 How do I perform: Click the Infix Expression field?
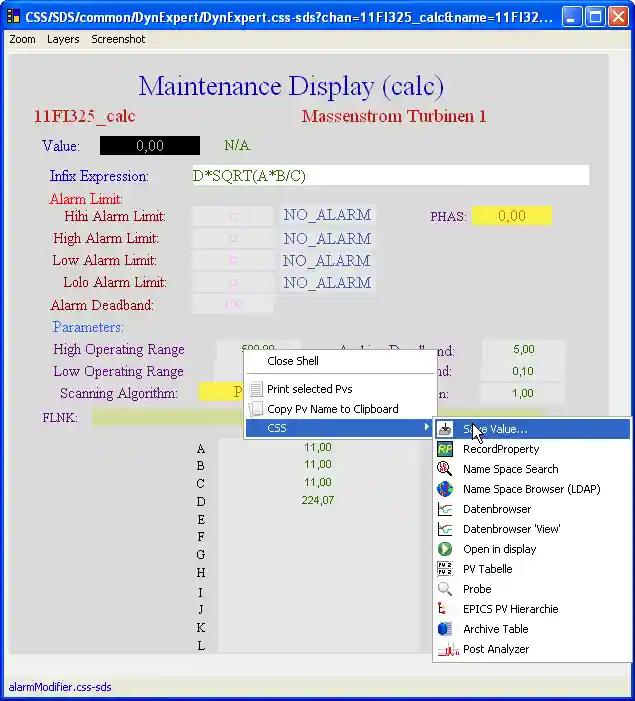click(390, 175)
